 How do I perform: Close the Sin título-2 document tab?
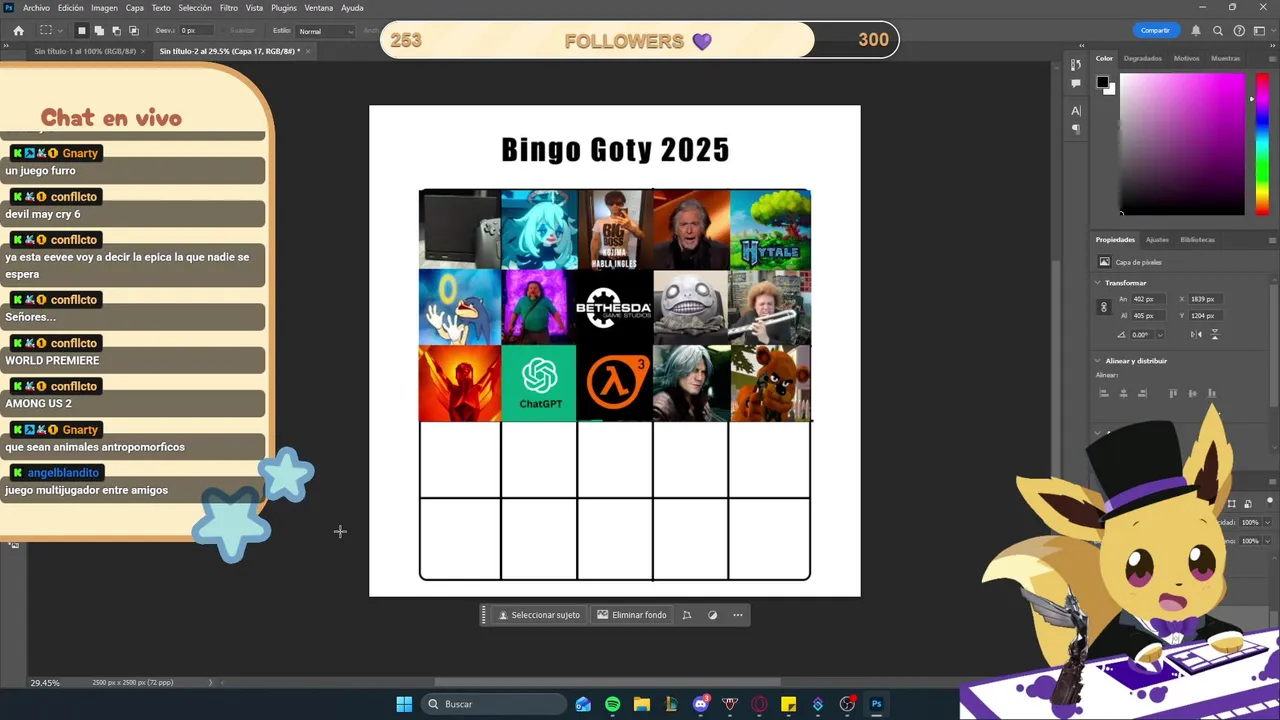[308, 51]
